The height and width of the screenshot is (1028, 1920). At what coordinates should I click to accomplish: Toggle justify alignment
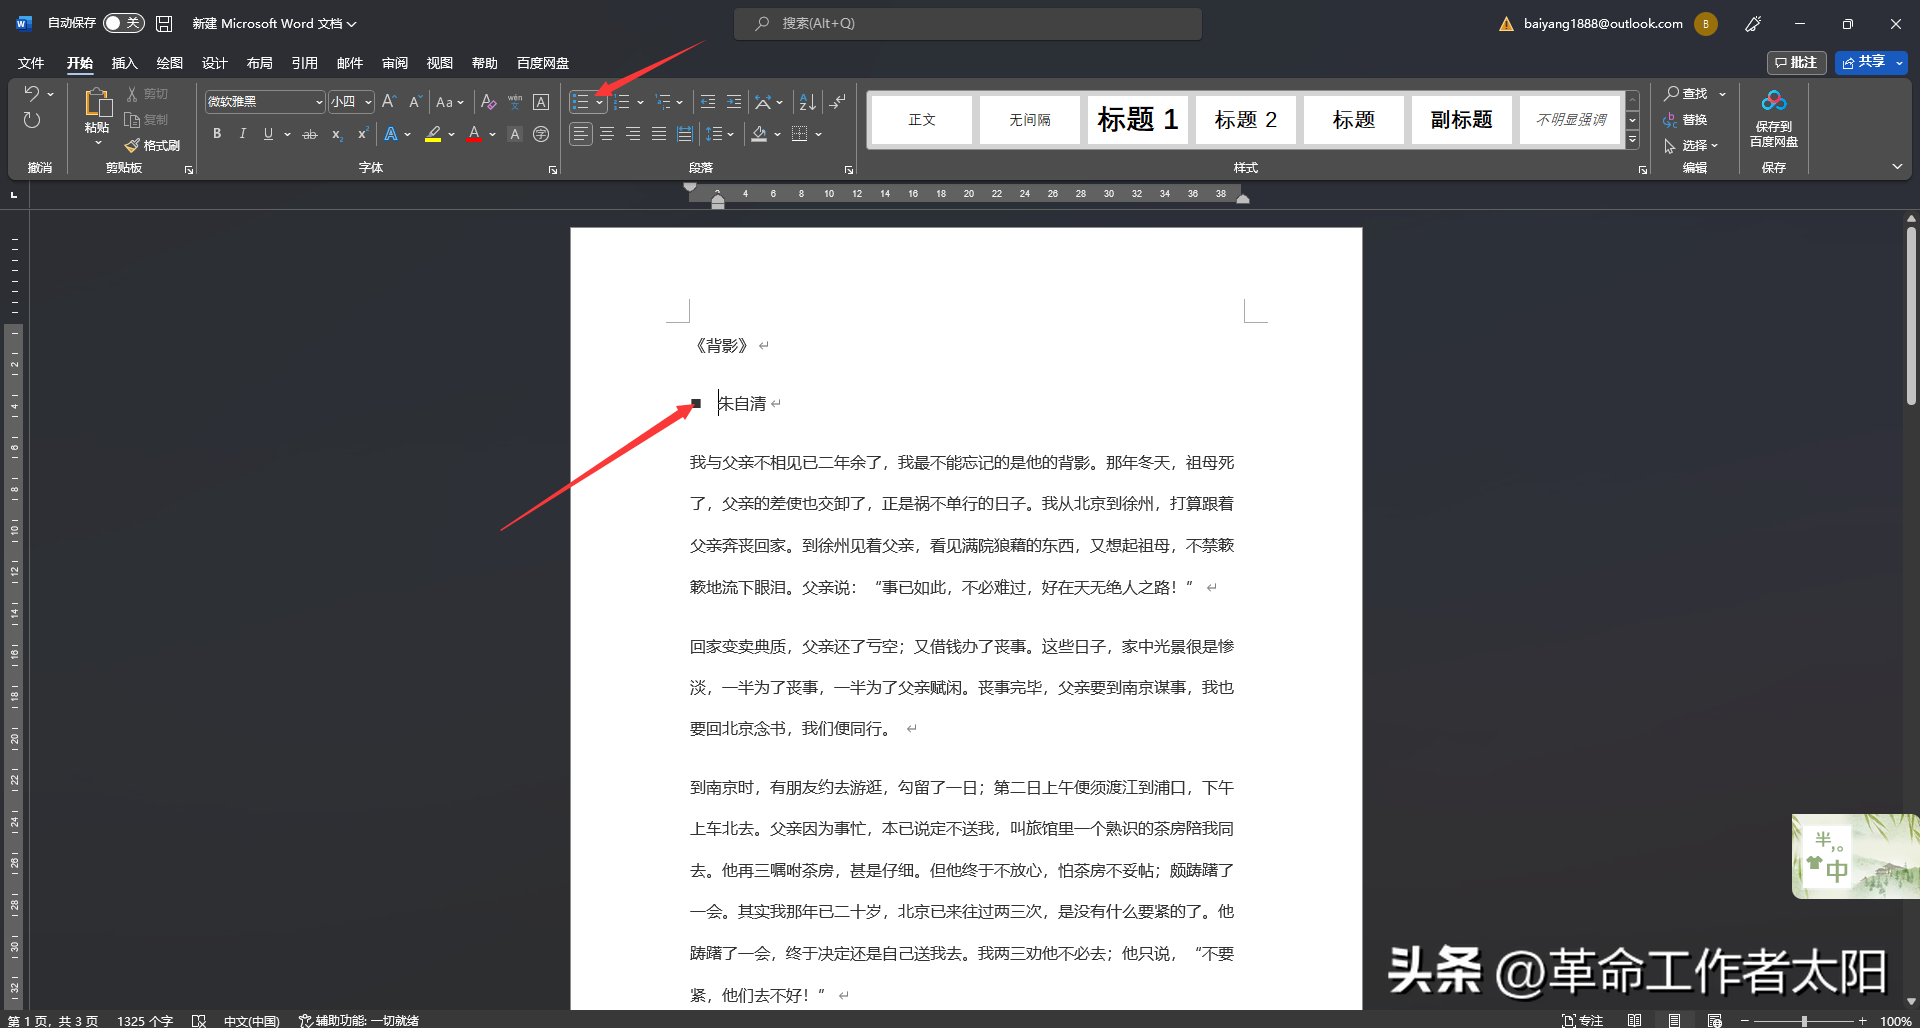point(659,134)
